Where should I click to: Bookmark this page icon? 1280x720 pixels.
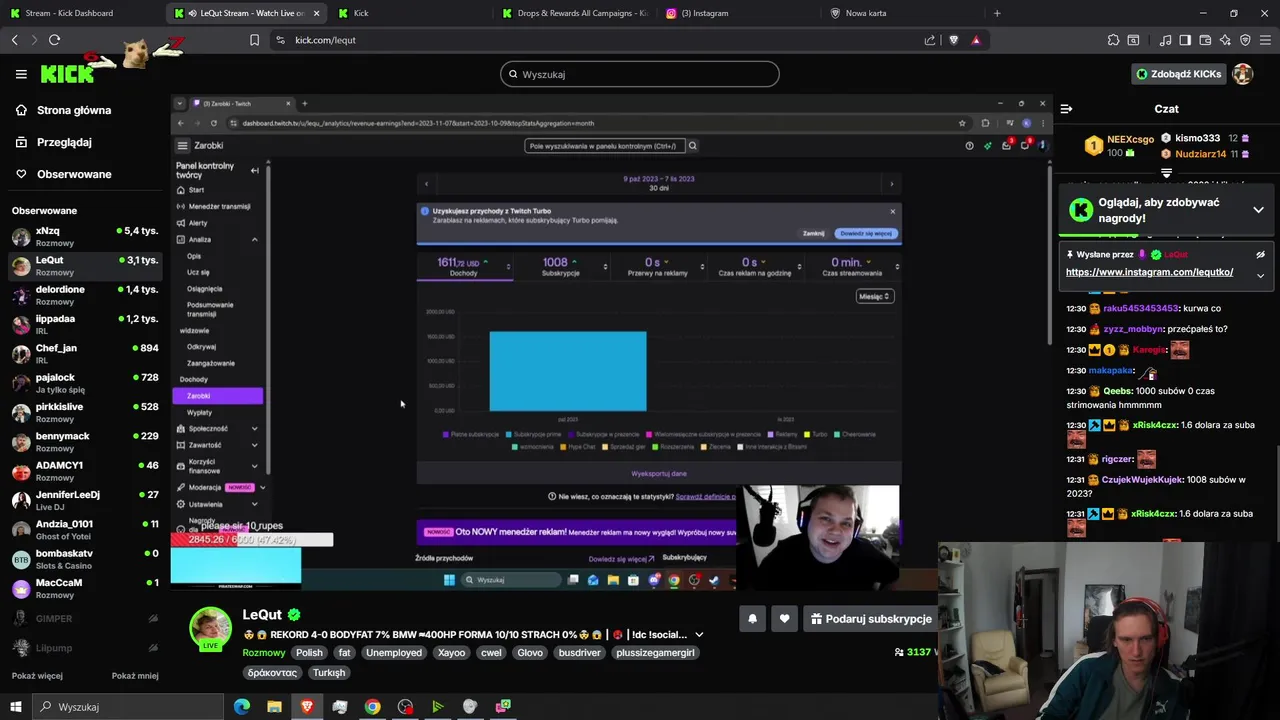click(x=254, y=40)
